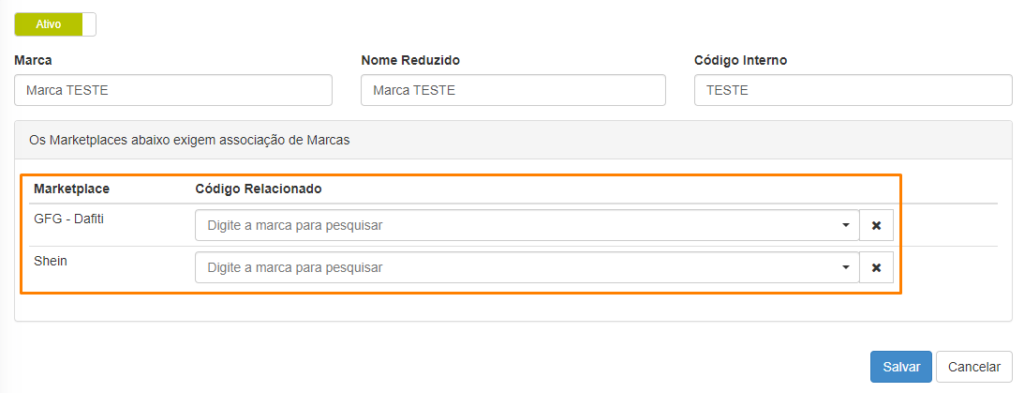
Task: Click the Código Interno field label
Action: click(x=741, y=60)
